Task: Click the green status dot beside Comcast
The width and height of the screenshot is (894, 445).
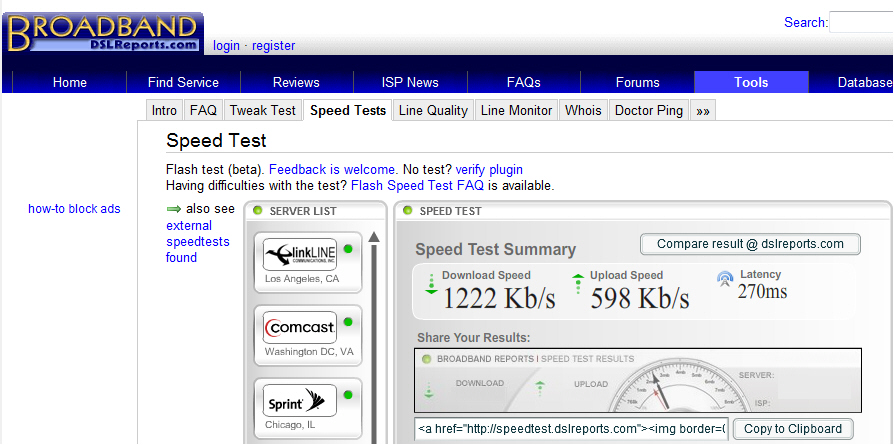Action: [348, 322]
